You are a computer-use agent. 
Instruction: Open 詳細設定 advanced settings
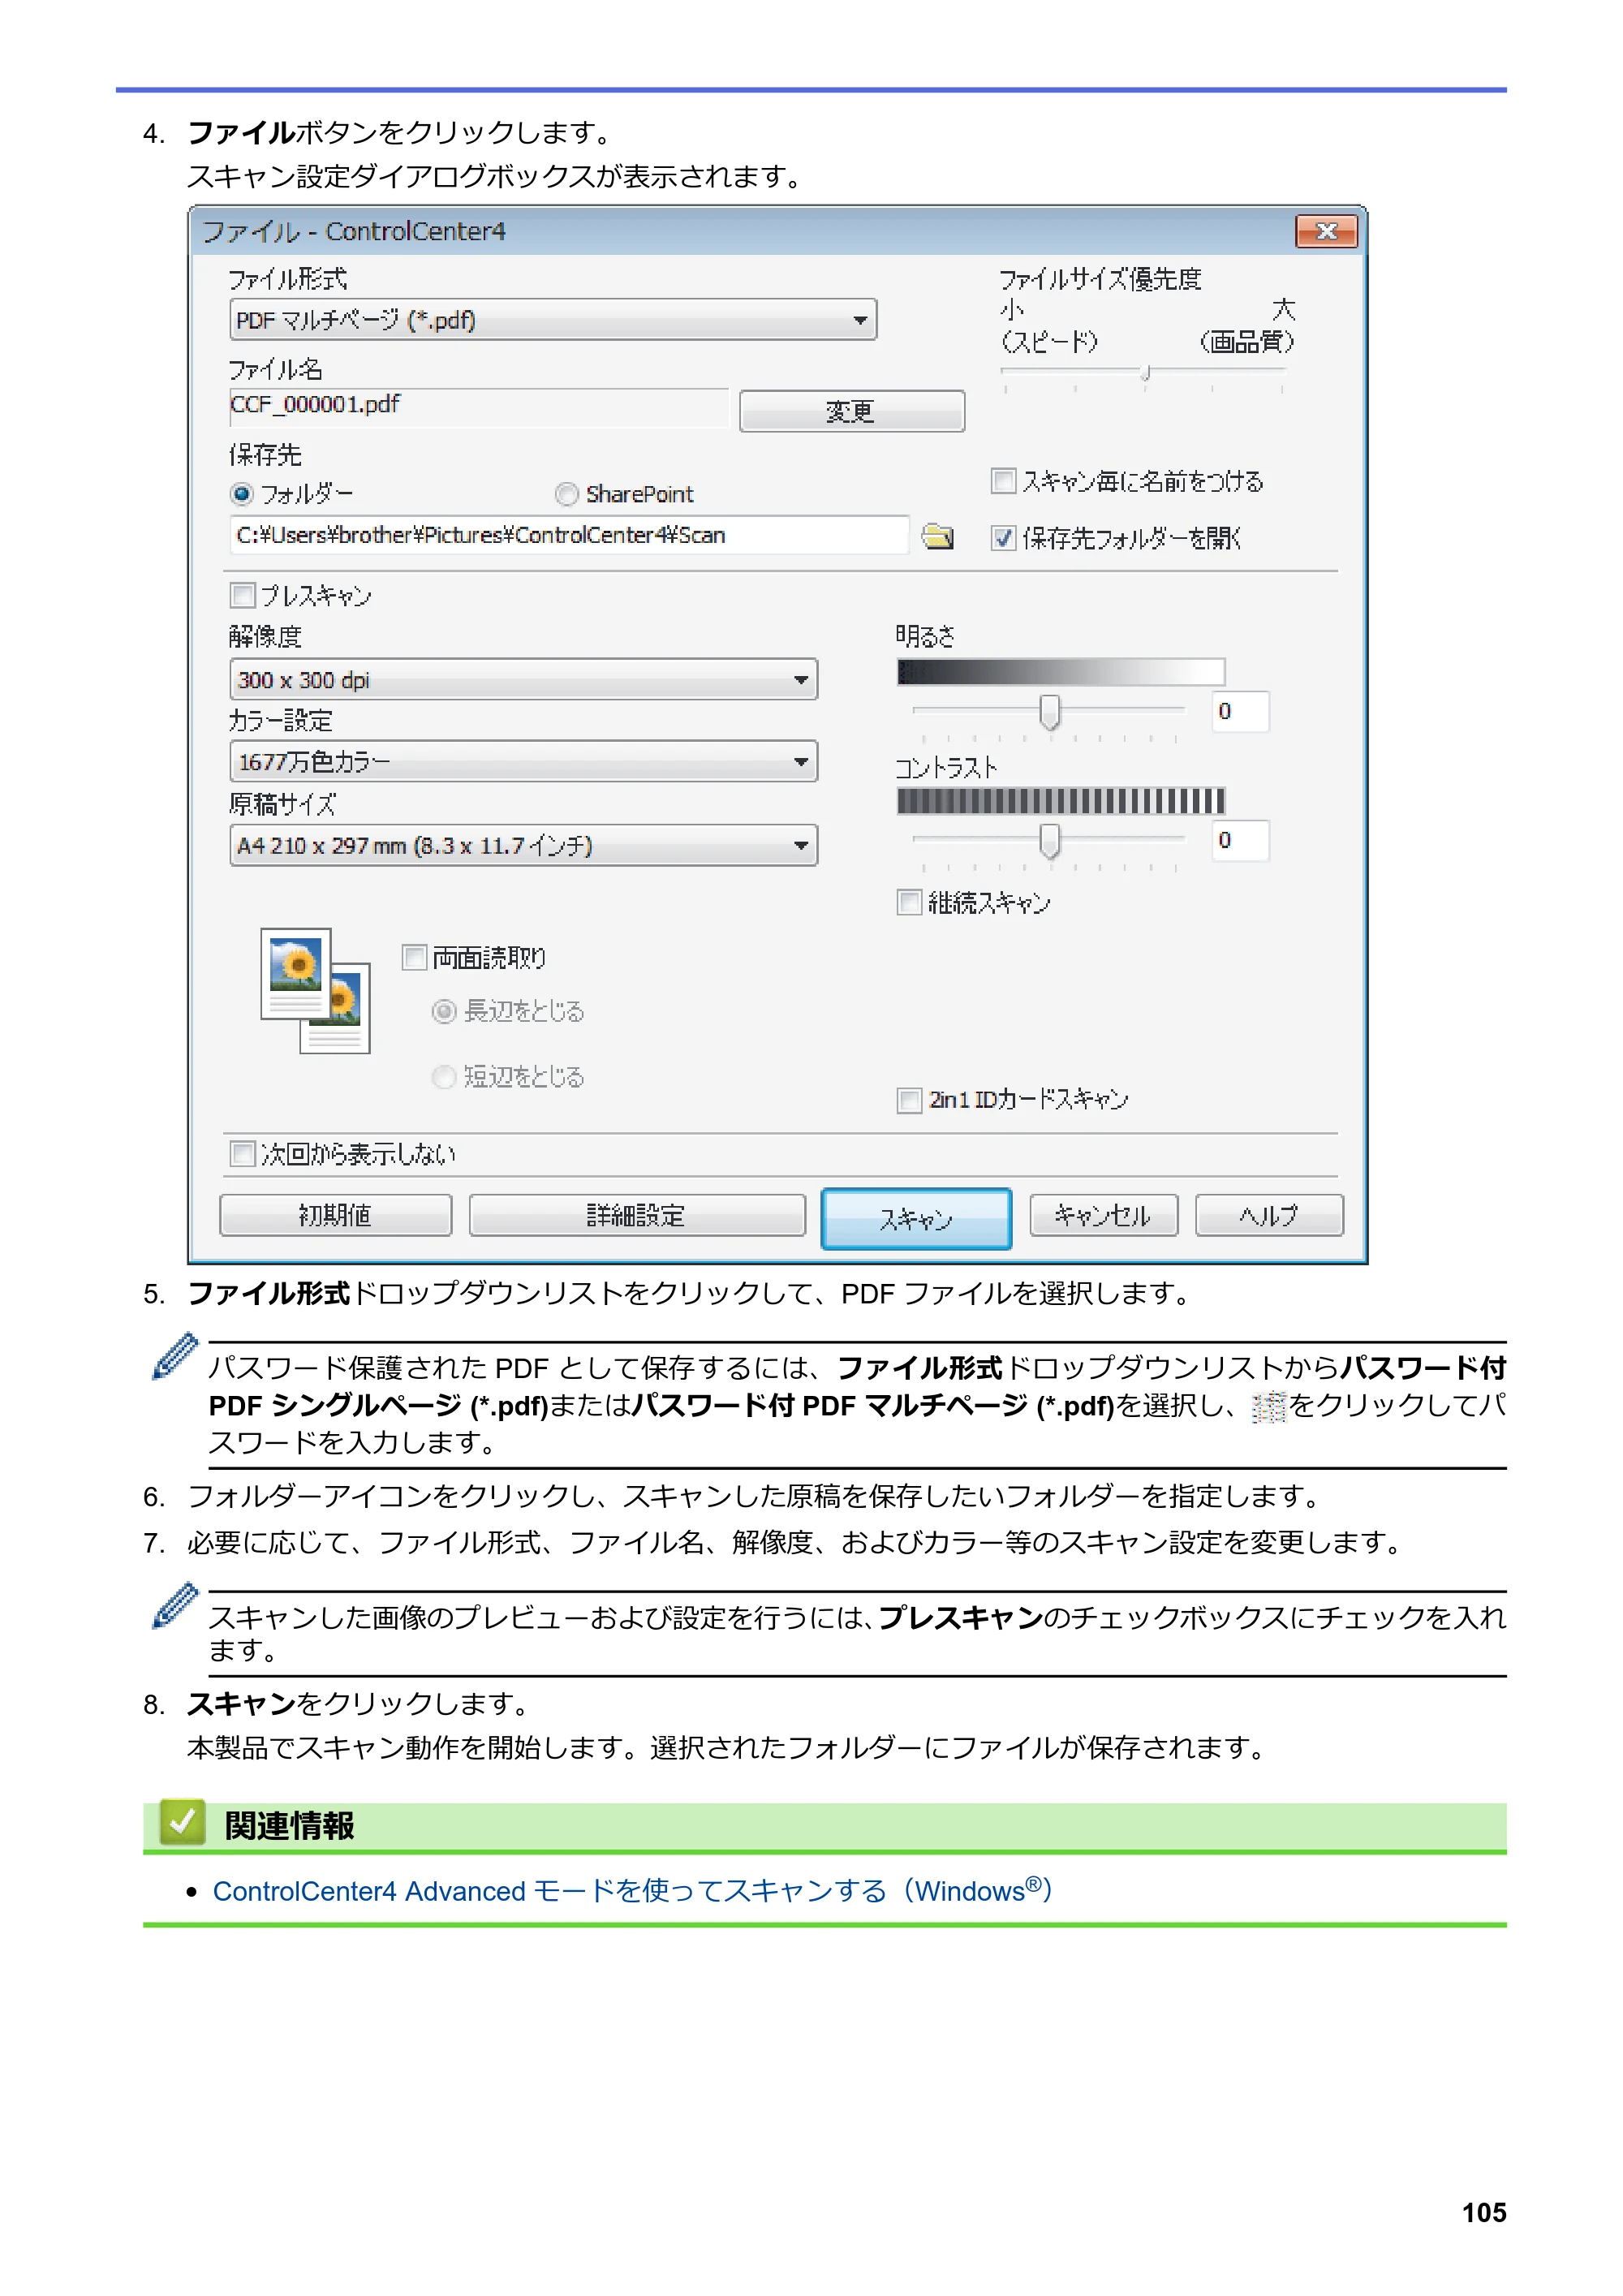pyautogui.click(x=637, y=1216)
